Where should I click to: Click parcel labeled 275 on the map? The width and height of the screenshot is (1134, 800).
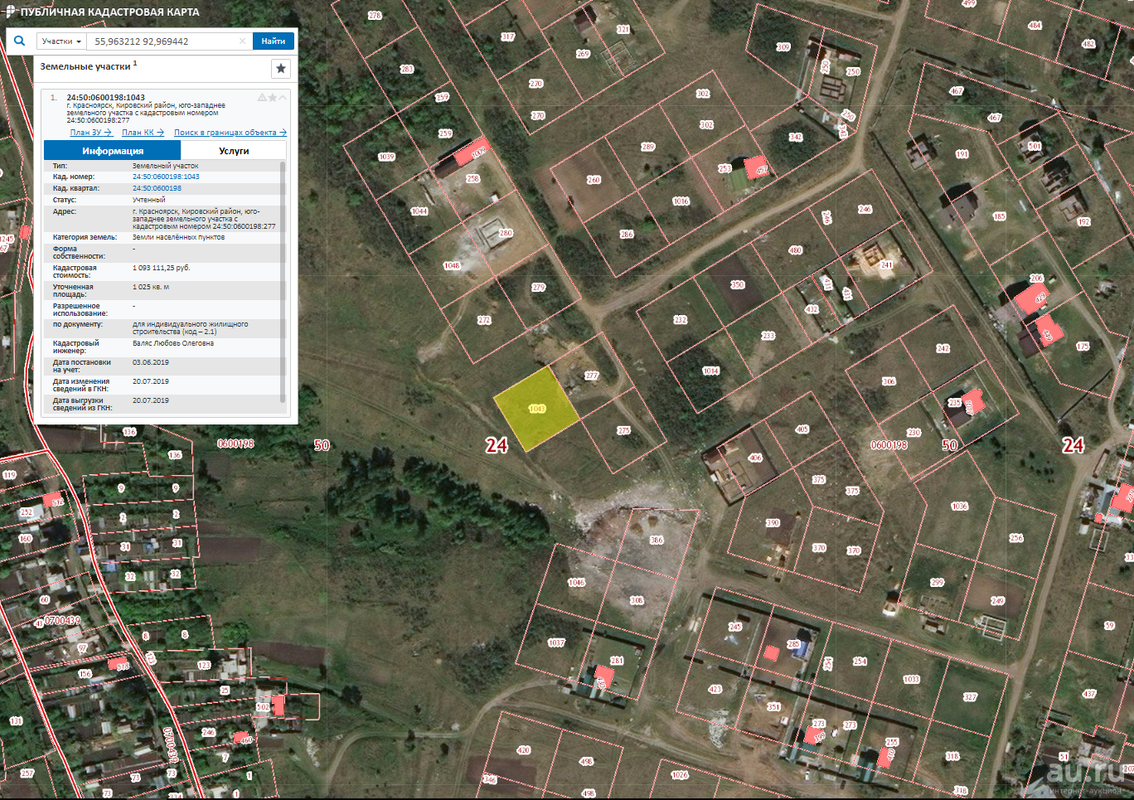[x=623, y=430]
